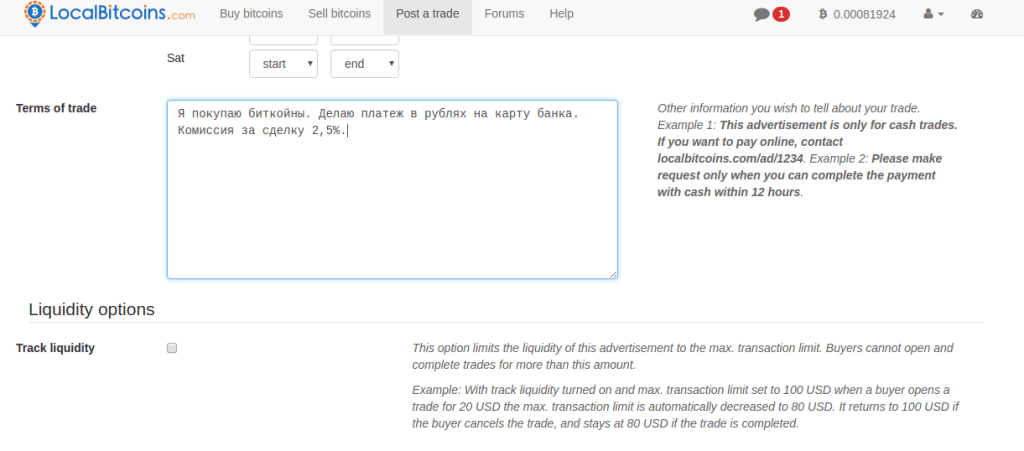The height and width of the screenshot is (451, 1024).
Task: Select the Post a trade tab
Action: click(427, 14)
